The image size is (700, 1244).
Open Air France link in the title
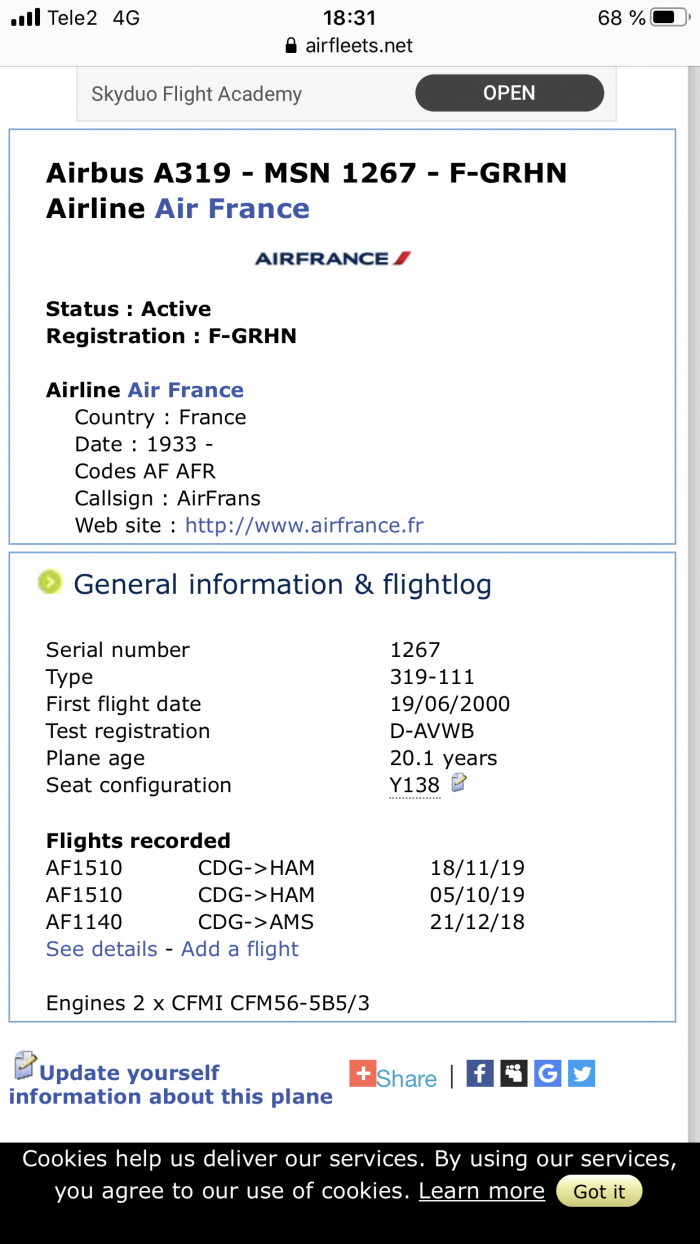click(x=232, y=208)
